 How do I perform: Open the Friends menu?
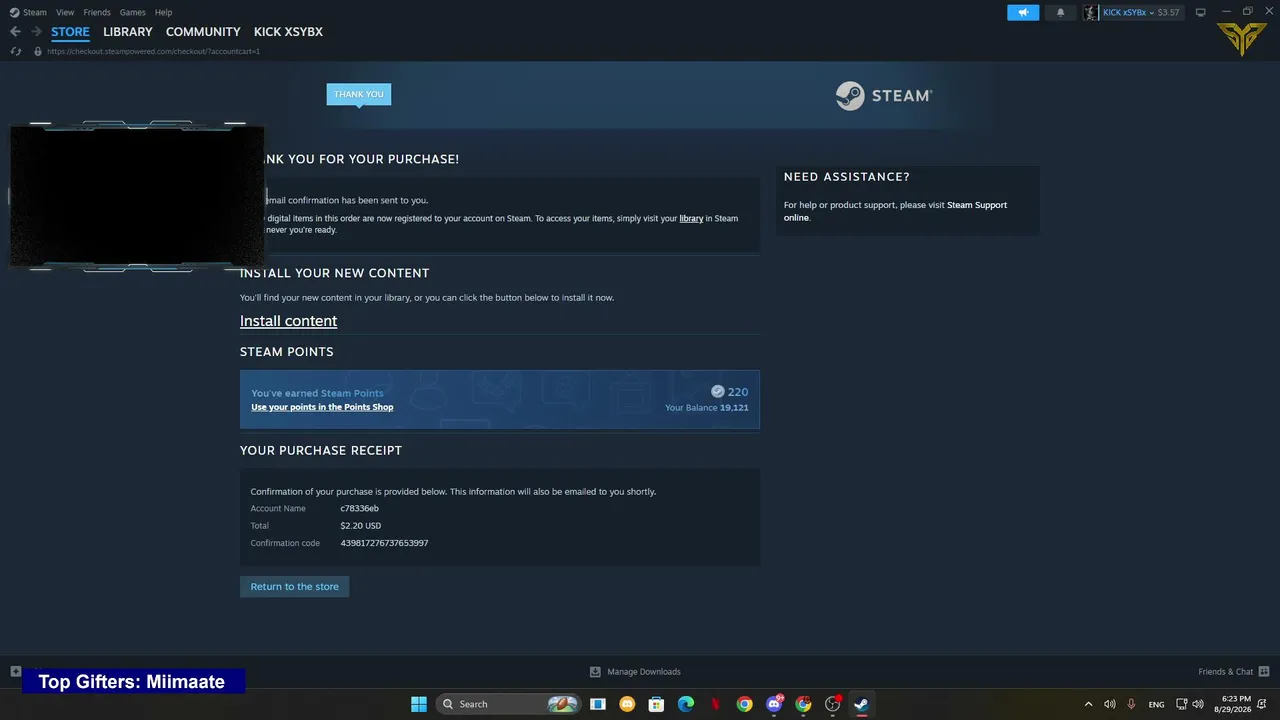point(97,13)
